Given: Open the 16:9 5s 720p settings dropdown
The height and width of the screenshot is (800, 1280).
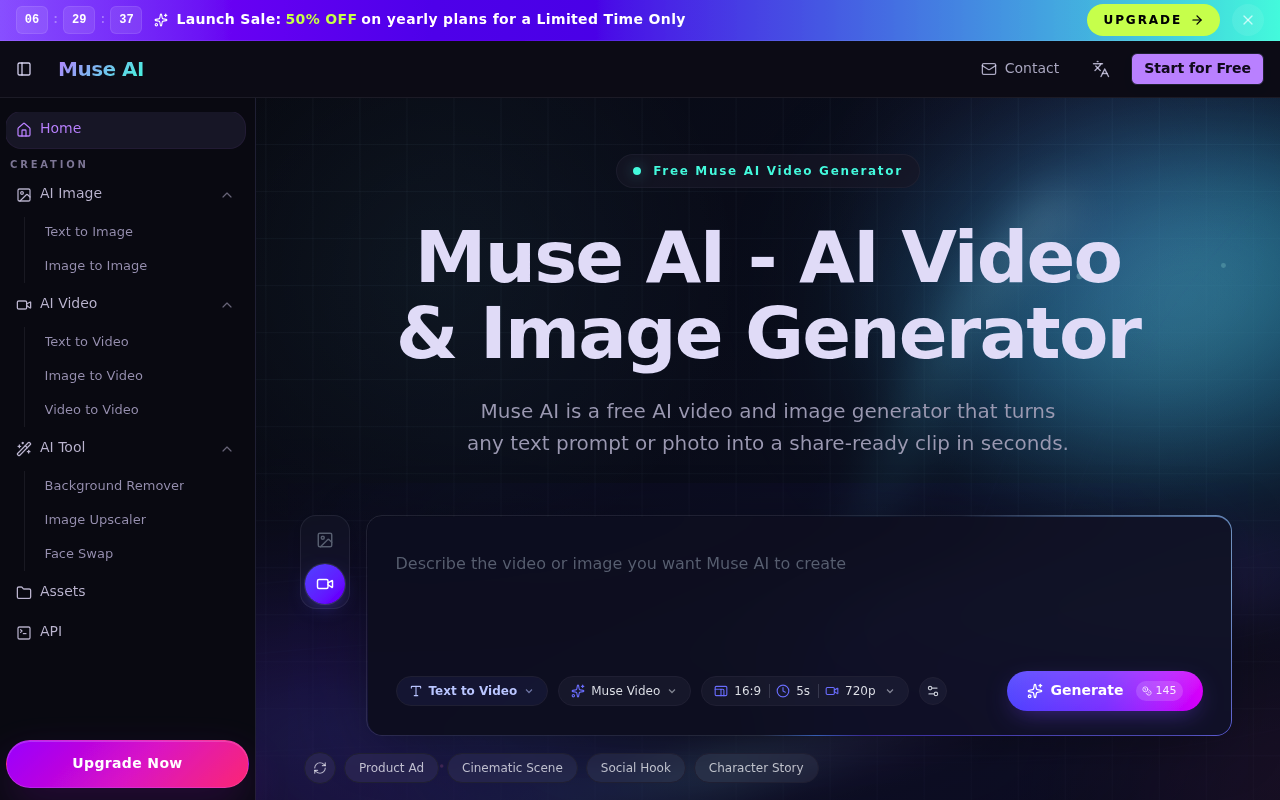Looking at the screenshot, I should tap(805, 691).
